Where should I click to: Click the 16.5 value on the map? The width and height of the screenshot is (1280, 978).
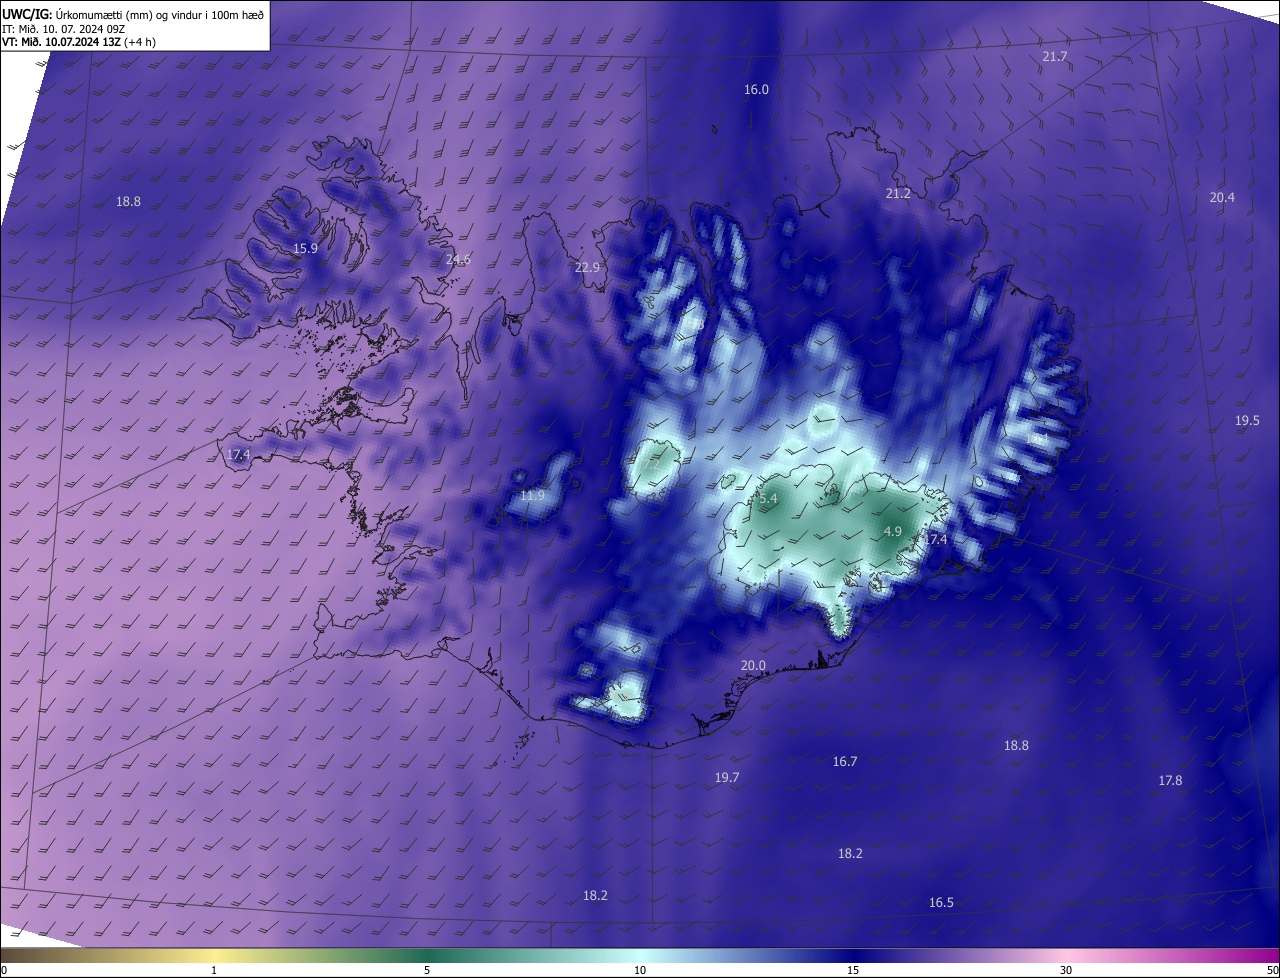tap(941, 903)
